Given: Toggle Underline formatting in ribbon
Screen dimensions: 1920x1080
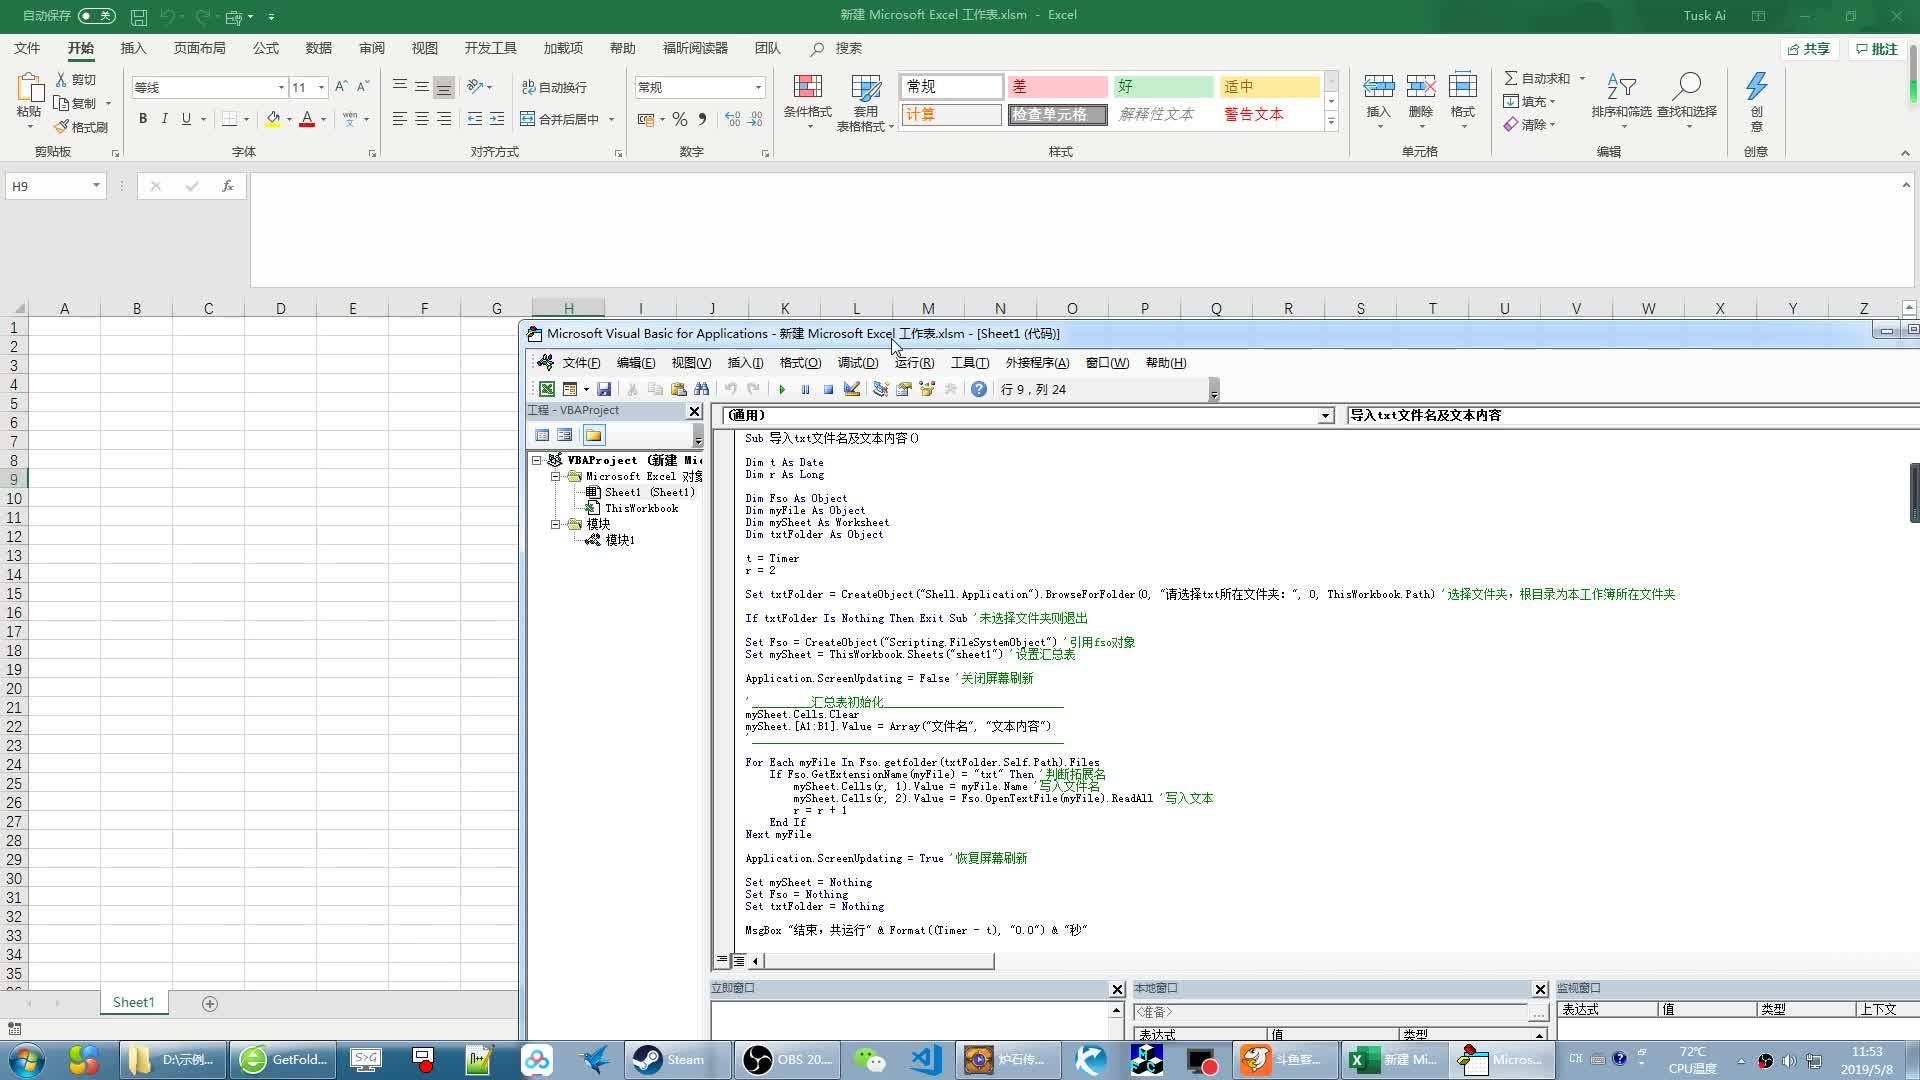Looking at the screenshot, I should click(x=186, y=119).
